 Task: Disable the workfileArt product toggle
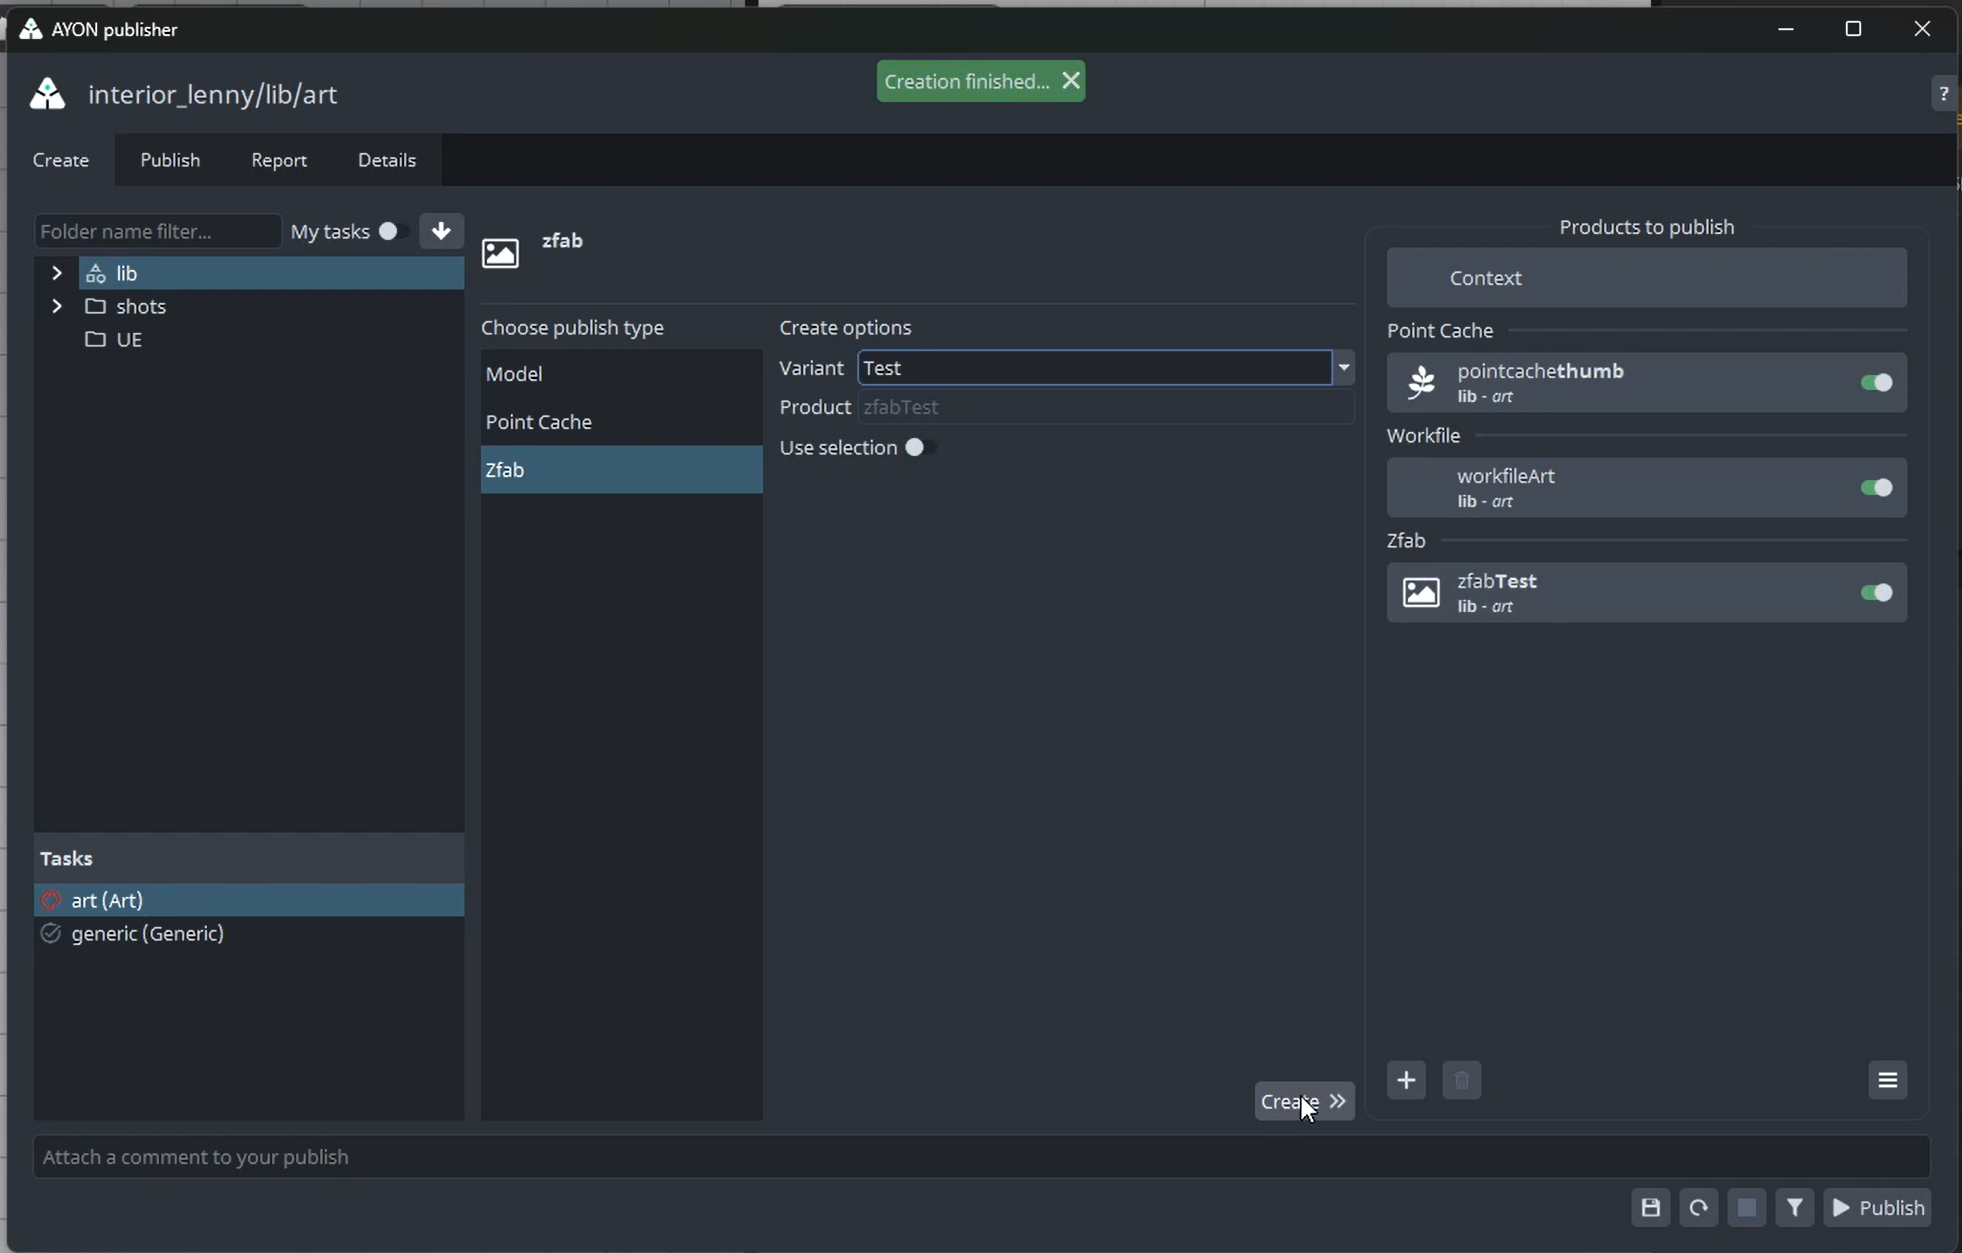pyautogui.click(x=1876, y=488)
